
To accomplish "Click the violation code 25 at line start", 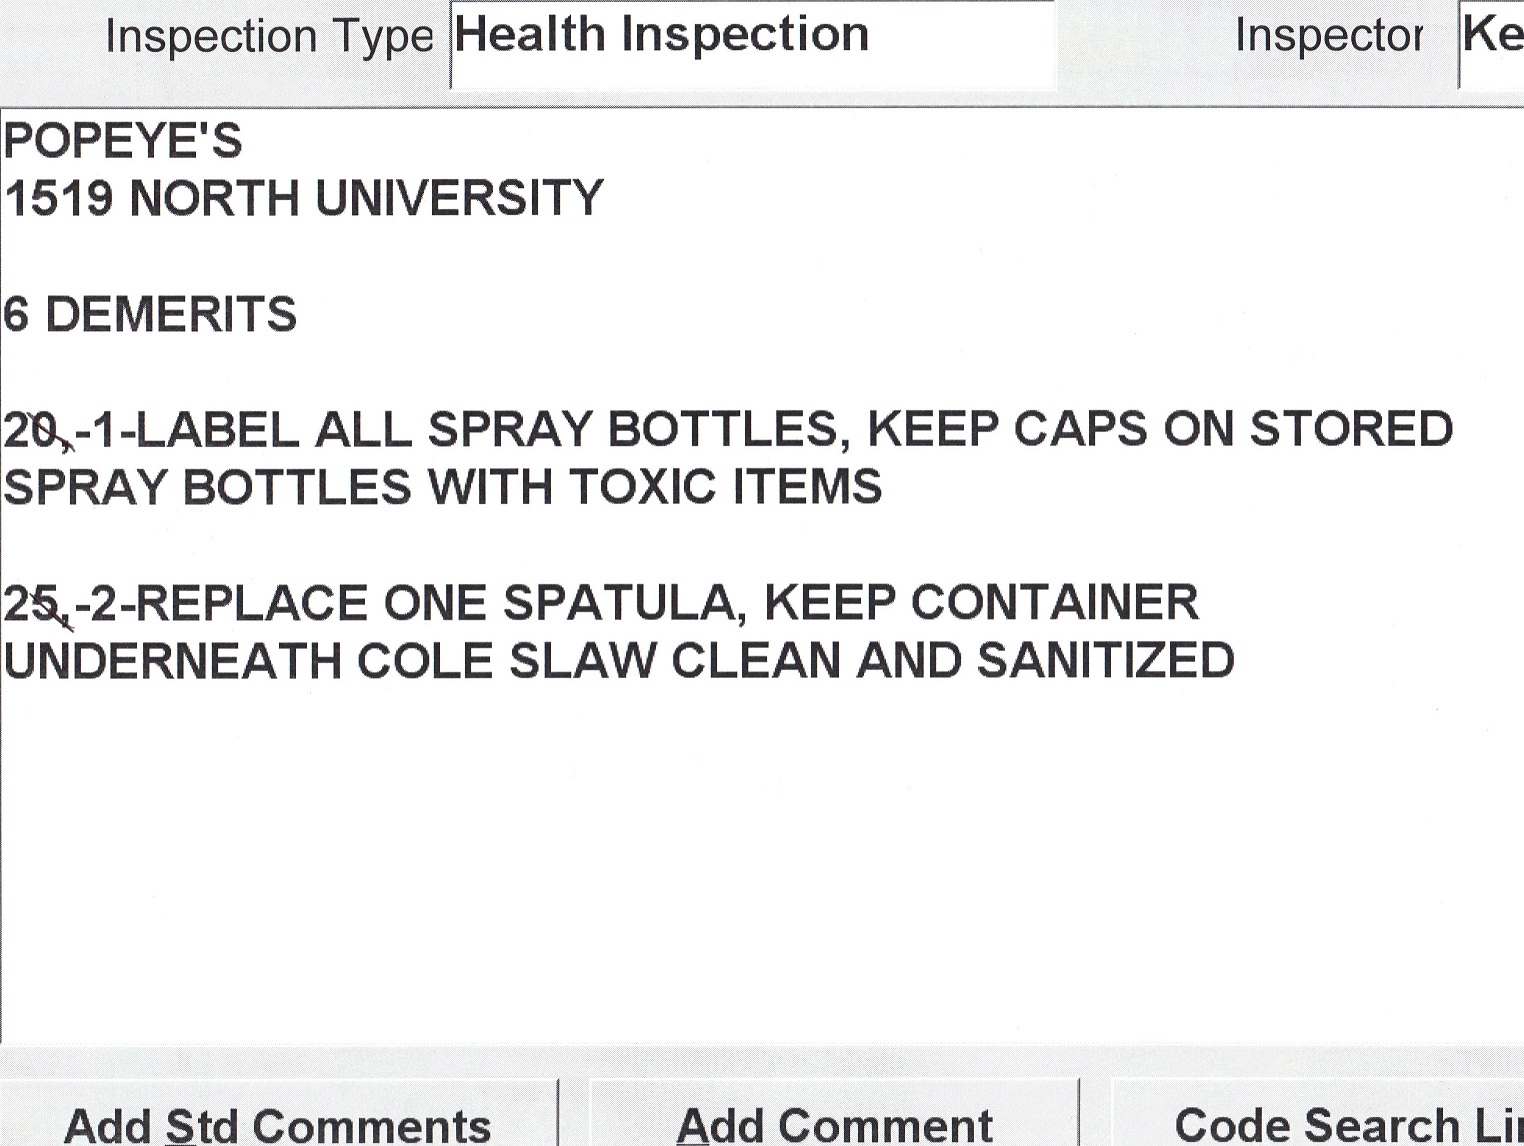I will (x=30, y=605).
